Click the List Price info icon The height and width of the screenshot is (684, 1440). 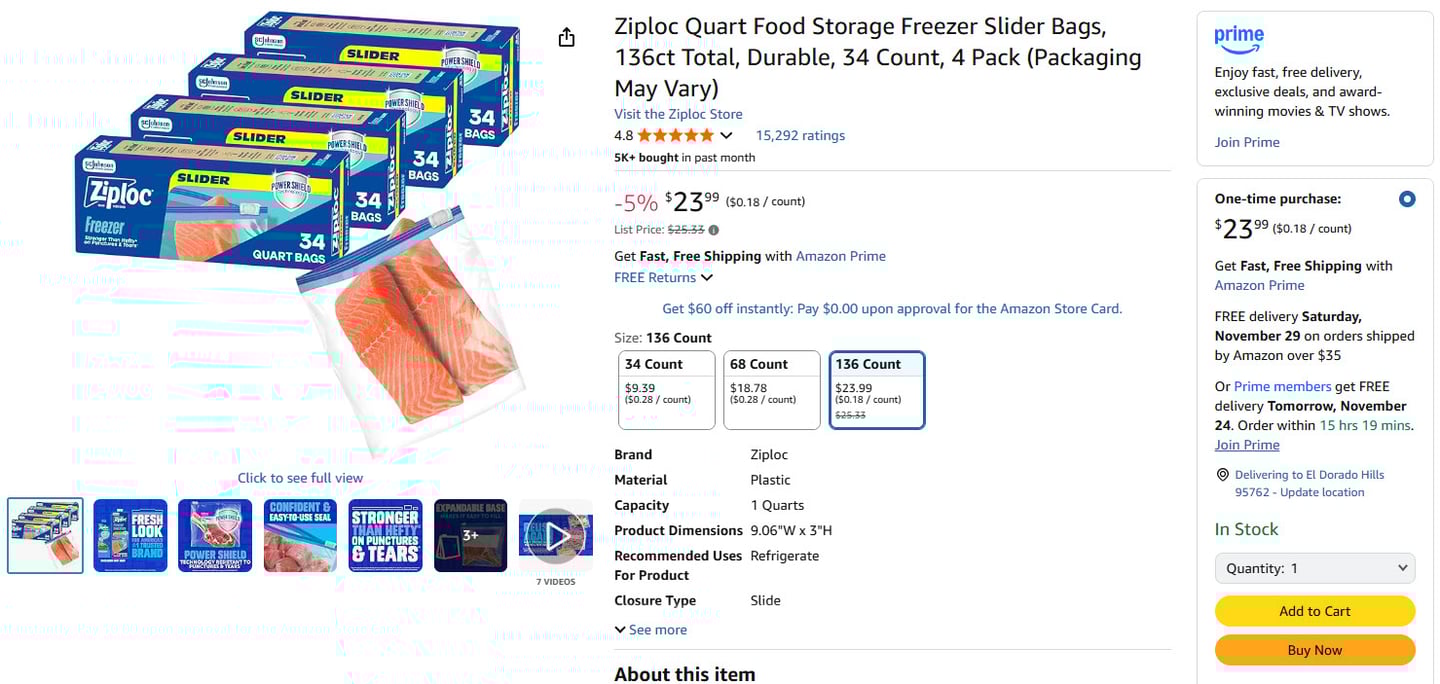tap(713, 230)
